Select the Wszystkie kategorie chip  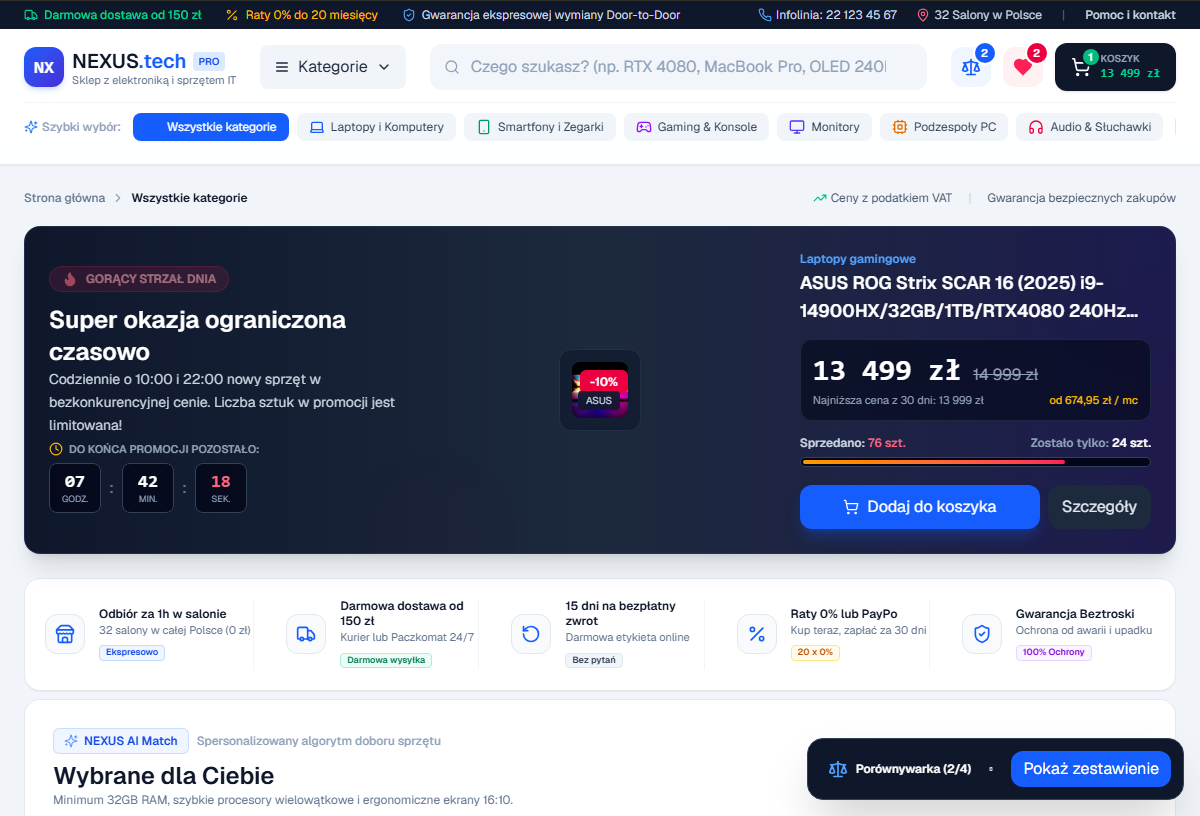click(211, 127)
